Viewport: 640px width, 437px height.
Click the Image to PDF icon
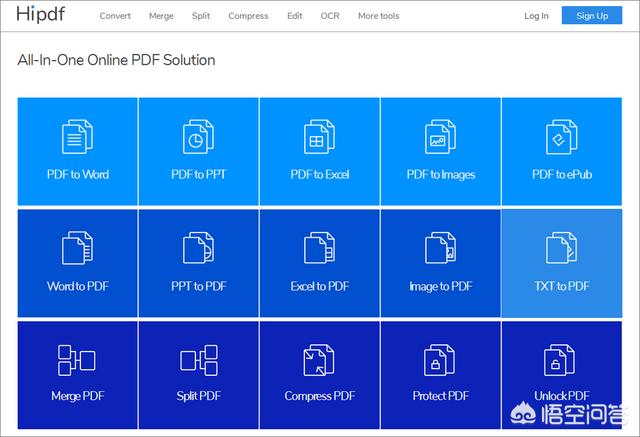(x=440, y=248)
